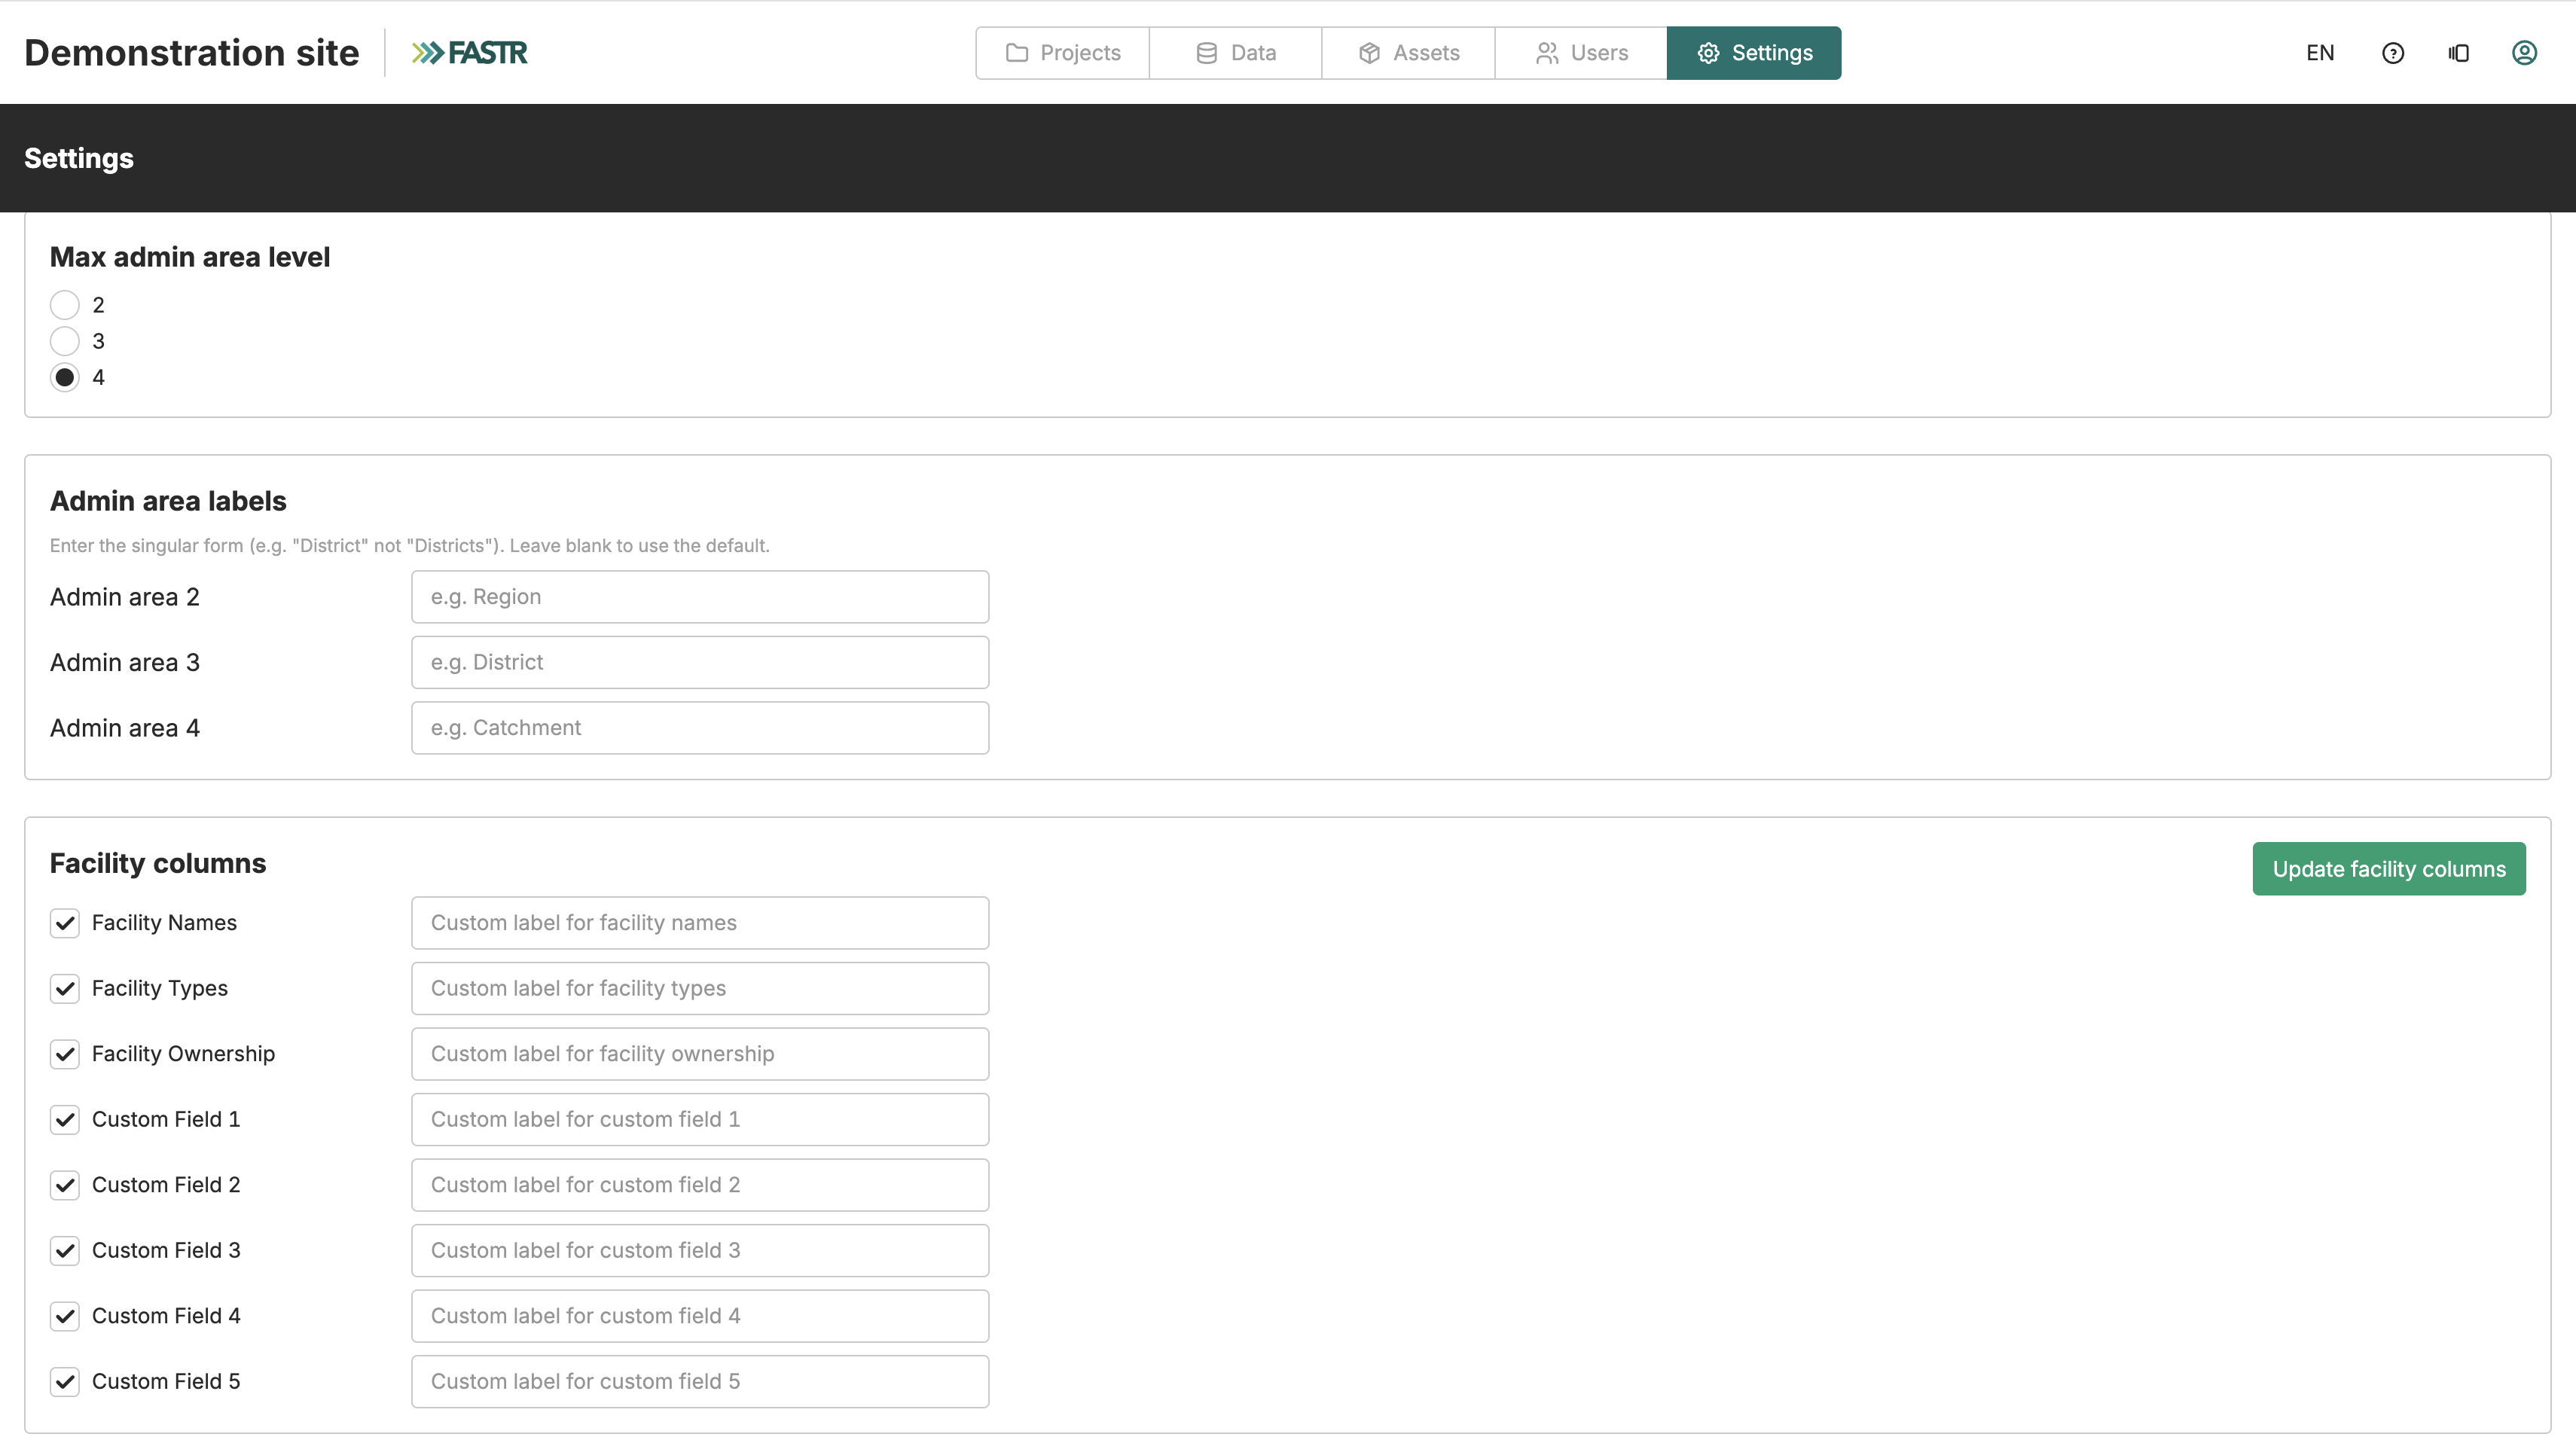Open the user profile icon
This screenshot has height=1434, width=2576.
tap(2524, 53)
